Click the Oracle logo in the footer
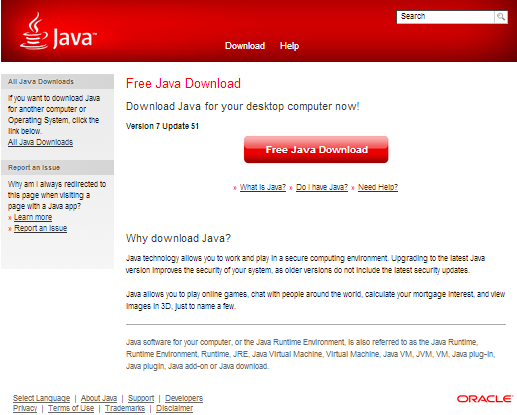This screenshot has width=517, height=415. coord(485,399)
